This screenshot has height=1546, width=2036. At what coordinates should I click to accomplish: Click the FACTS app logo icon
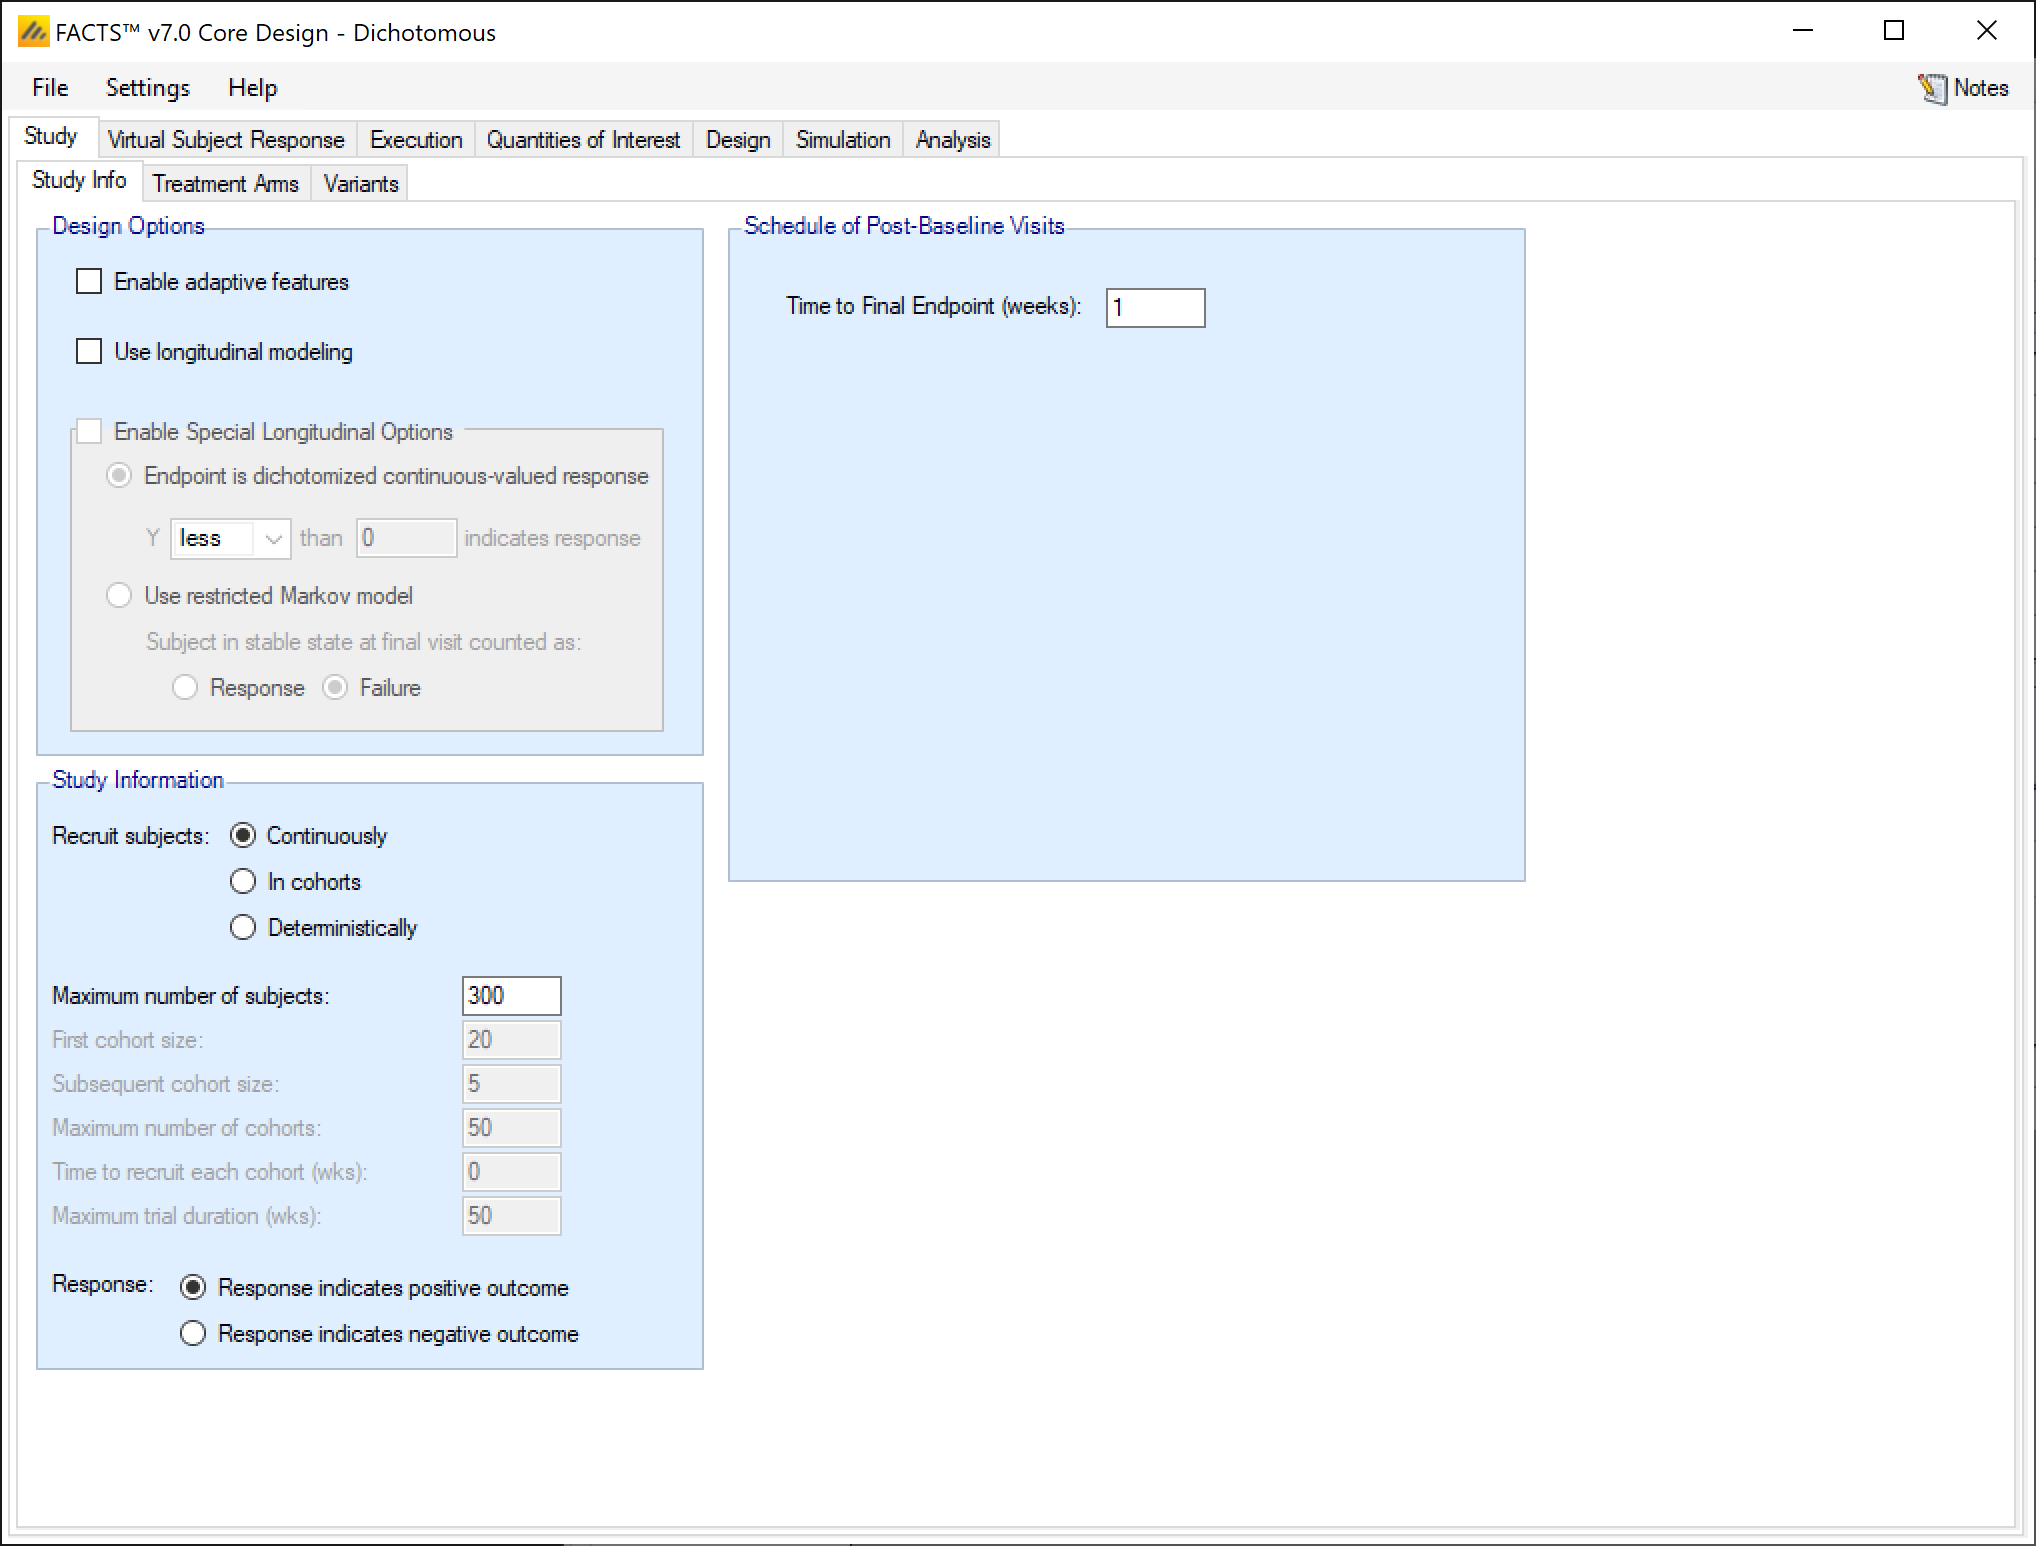[x=33, y=32]
